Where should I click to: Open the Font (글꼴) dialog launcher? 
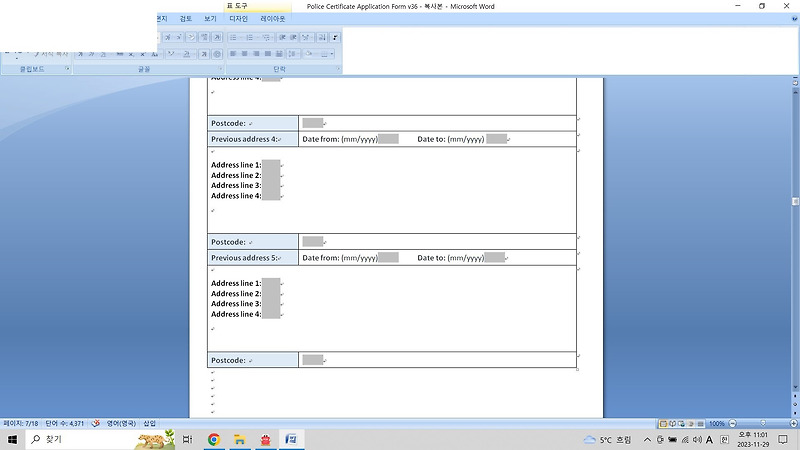point(220,68)
